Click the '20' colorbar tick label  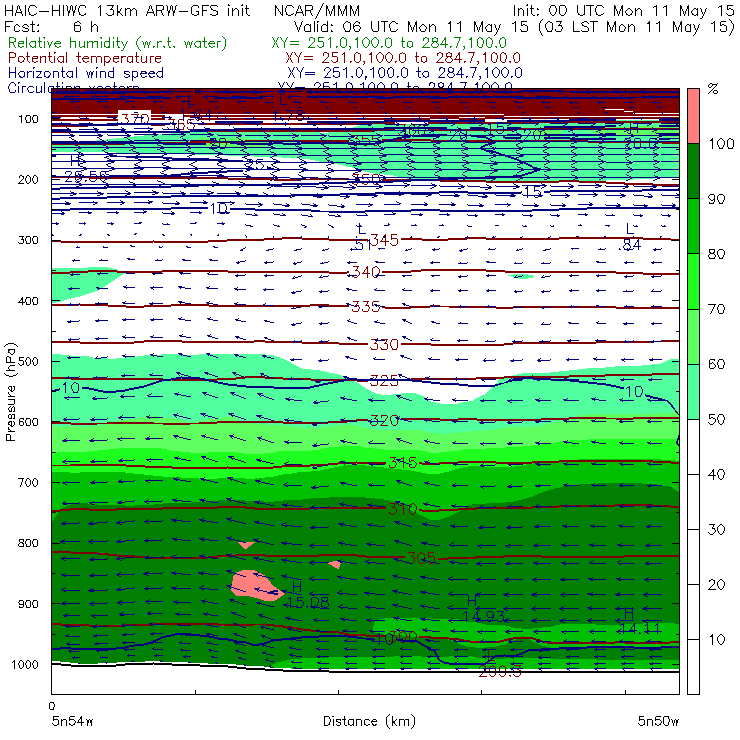(716, 585)
